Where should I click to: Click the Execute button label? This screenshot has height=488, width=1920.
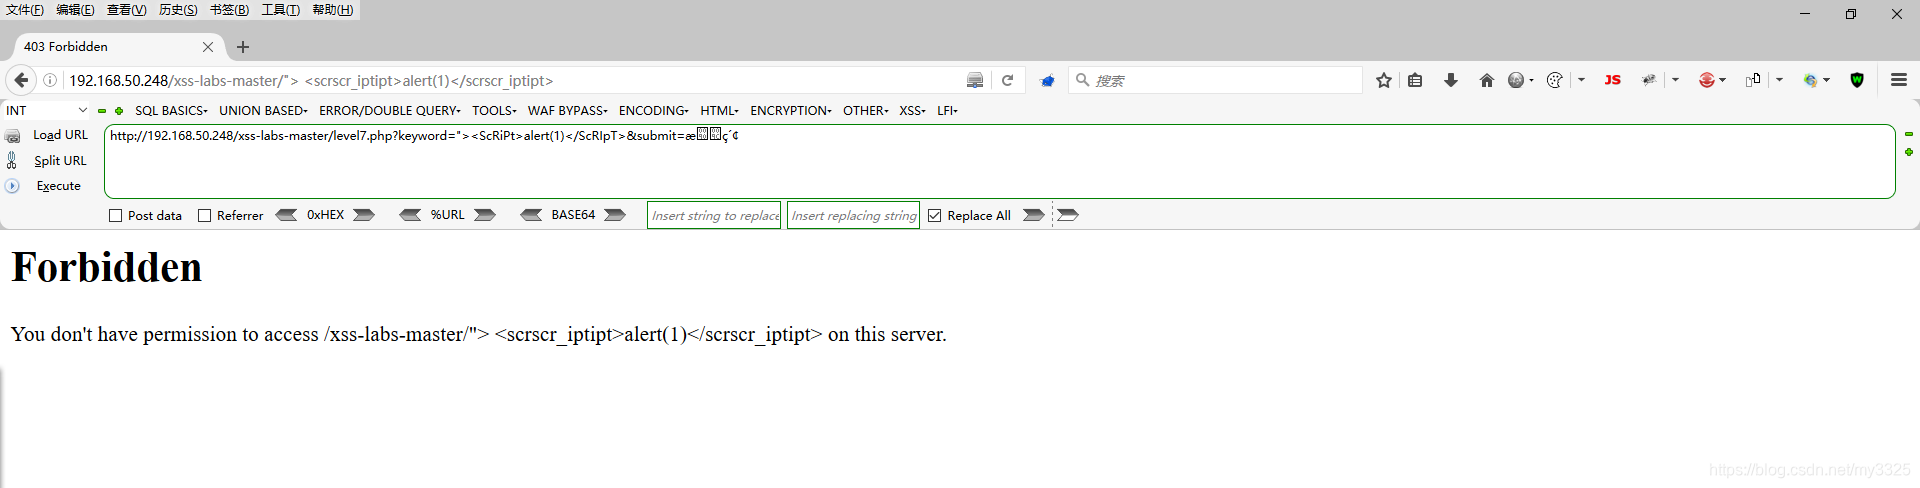59,186
